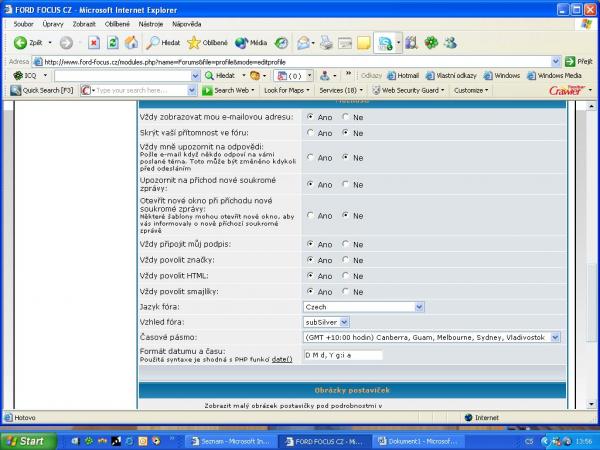Click the Print icon in toolbar
The height and width of the screenshot is (450, 600).
325,43
